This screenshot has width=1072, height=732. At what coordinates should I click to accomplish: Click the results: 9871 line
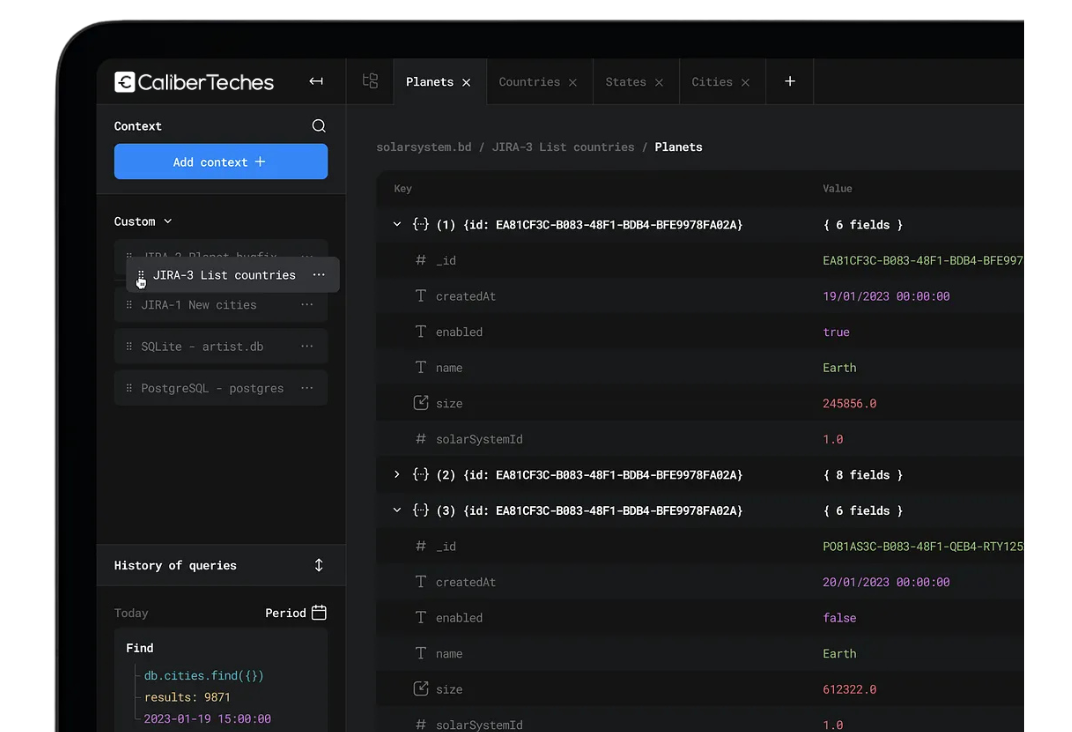click(187, 697)
